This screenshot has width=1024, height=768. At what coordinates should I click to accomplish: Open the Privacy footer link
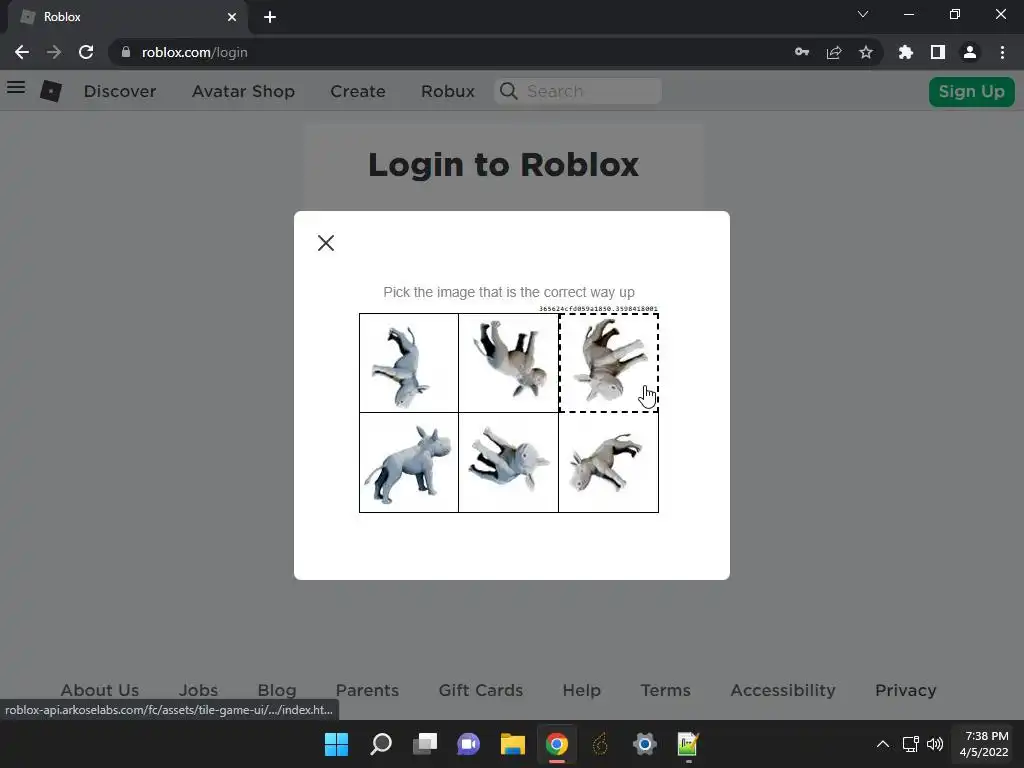click(906, 690)
